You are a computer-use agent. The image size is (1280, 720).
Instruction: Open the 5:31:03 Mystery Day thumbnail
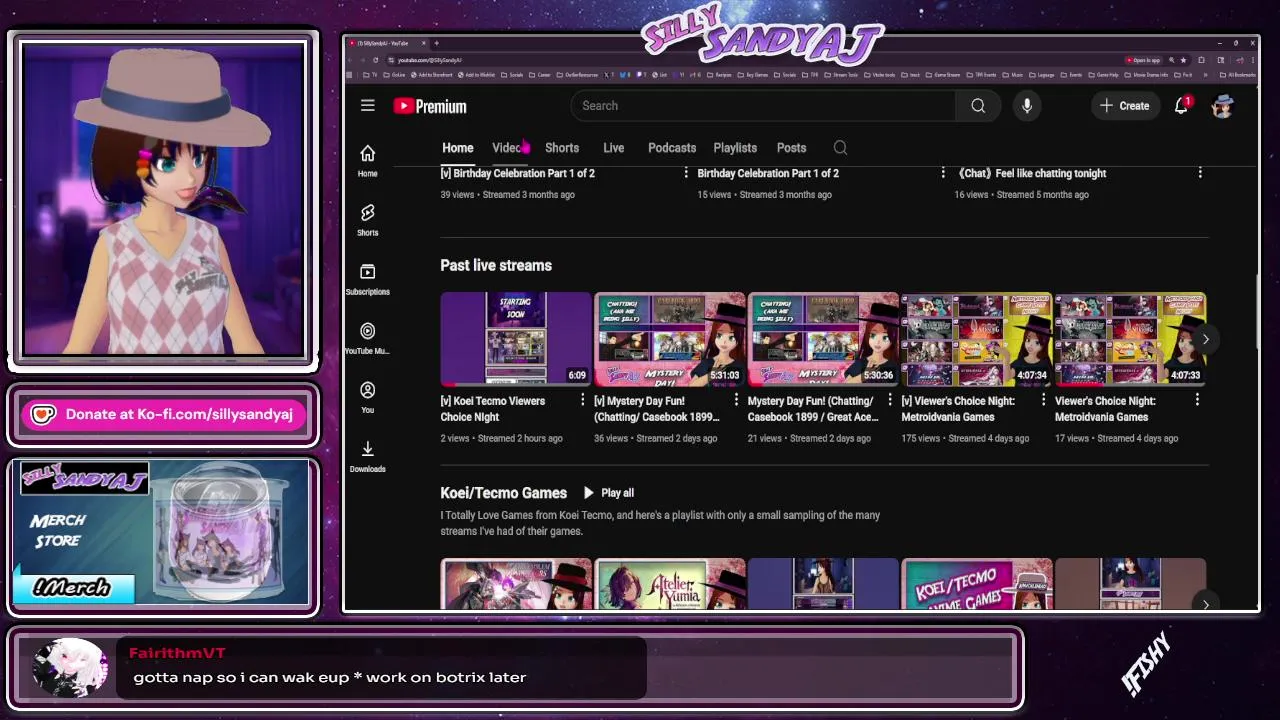point(670,339)
